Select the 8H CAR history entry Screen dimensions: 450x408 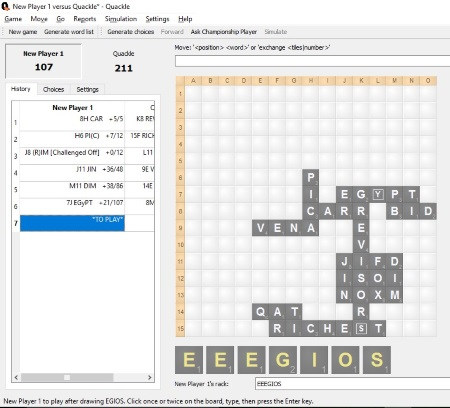(x=72, y=122)
